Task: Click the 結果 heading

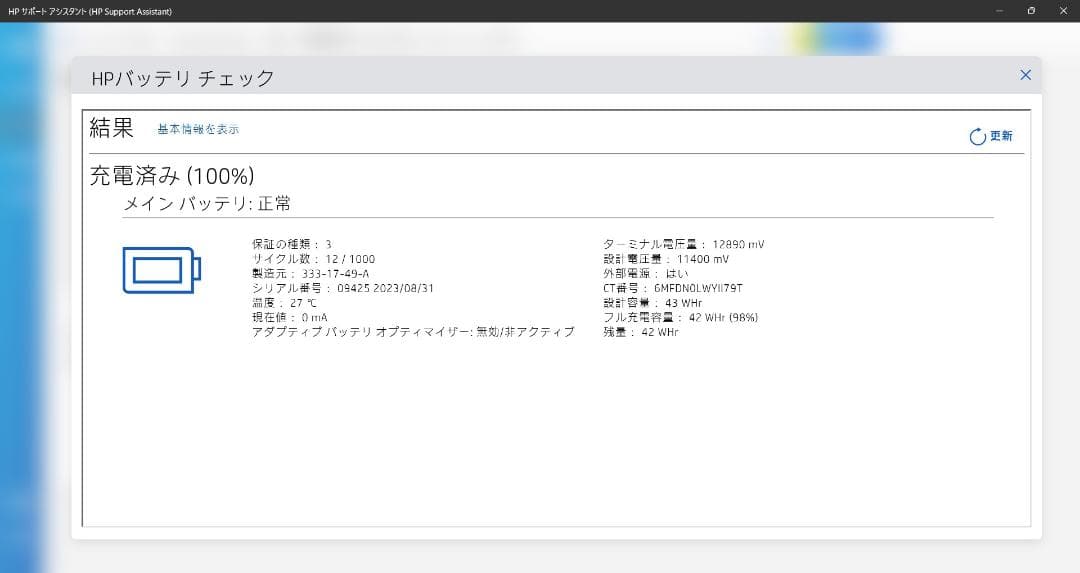Action: 112,127
